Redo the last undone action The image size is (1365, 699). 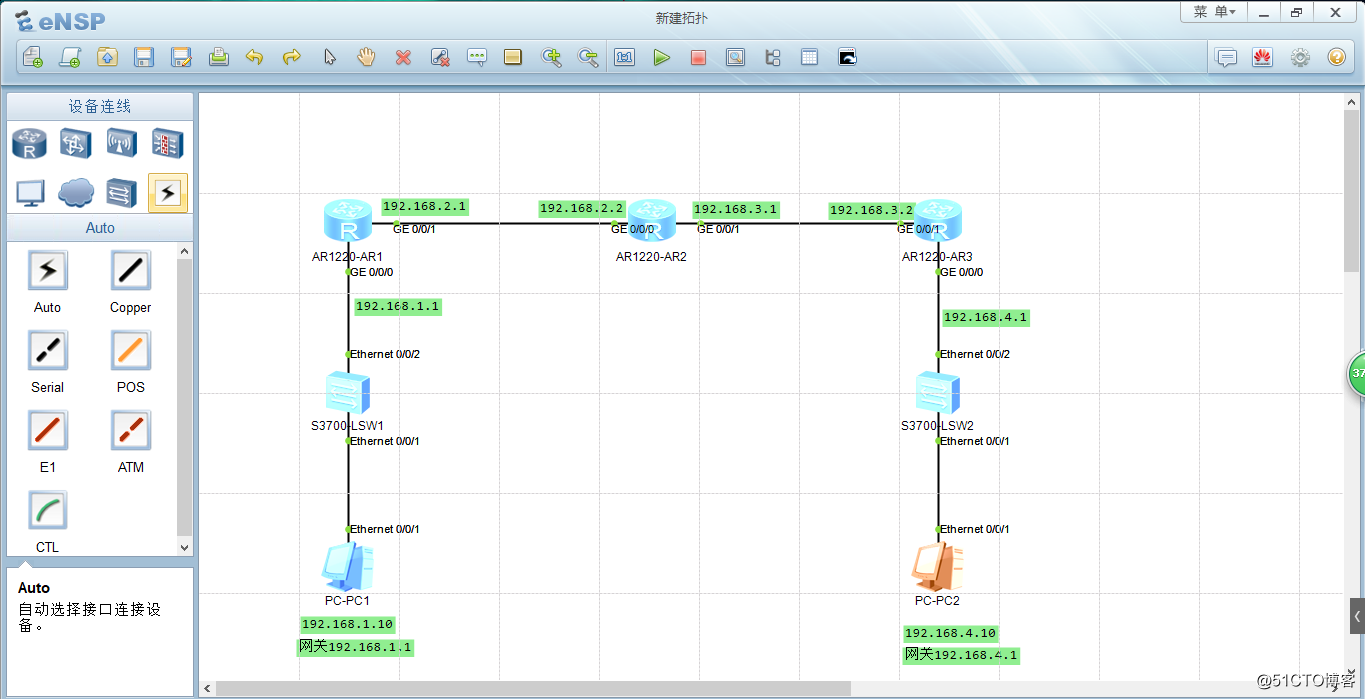(x=292, y=57)
